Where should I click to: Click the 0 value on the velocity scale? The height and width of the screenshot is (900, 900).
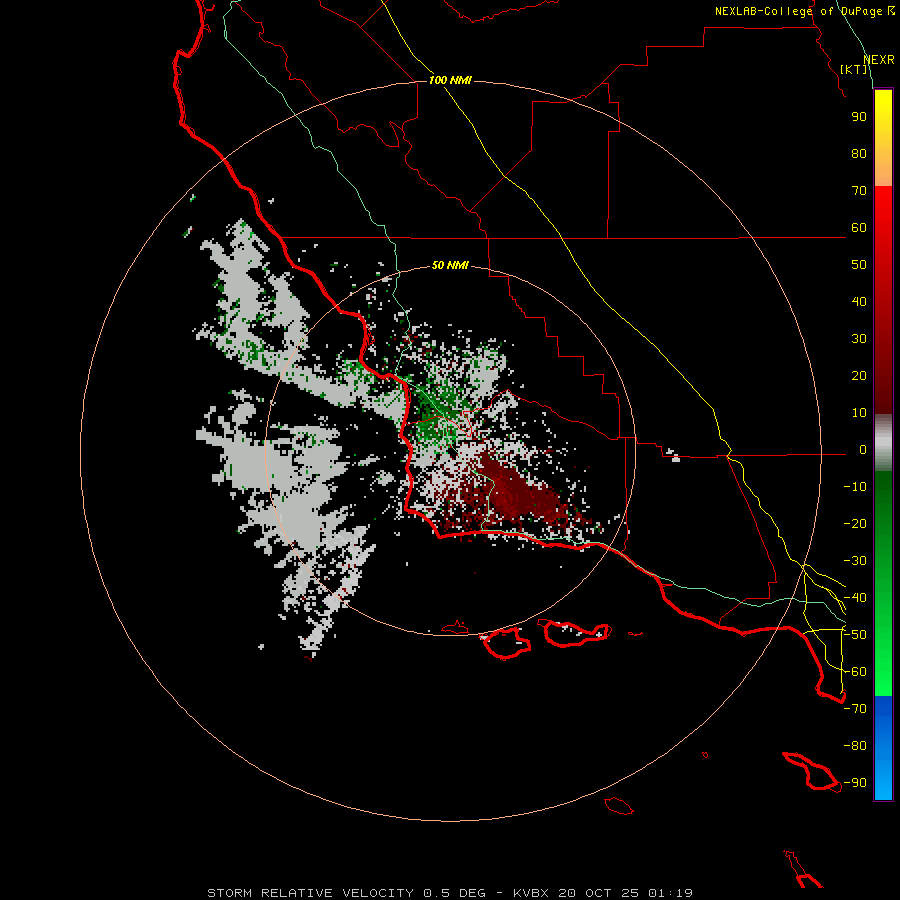pos(863,450)
